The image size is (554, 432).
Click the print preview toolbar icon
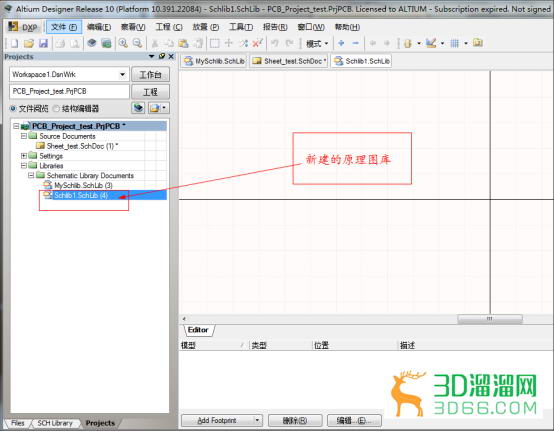tap(75, 43)
